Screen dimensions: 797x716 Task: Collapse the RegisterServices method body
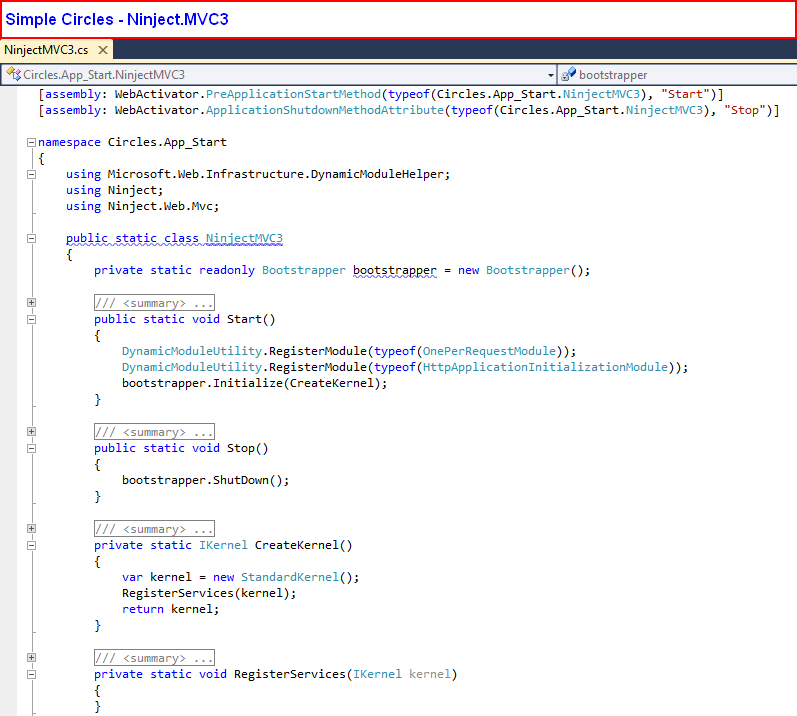pyautogui.click(x=32, y=674)
